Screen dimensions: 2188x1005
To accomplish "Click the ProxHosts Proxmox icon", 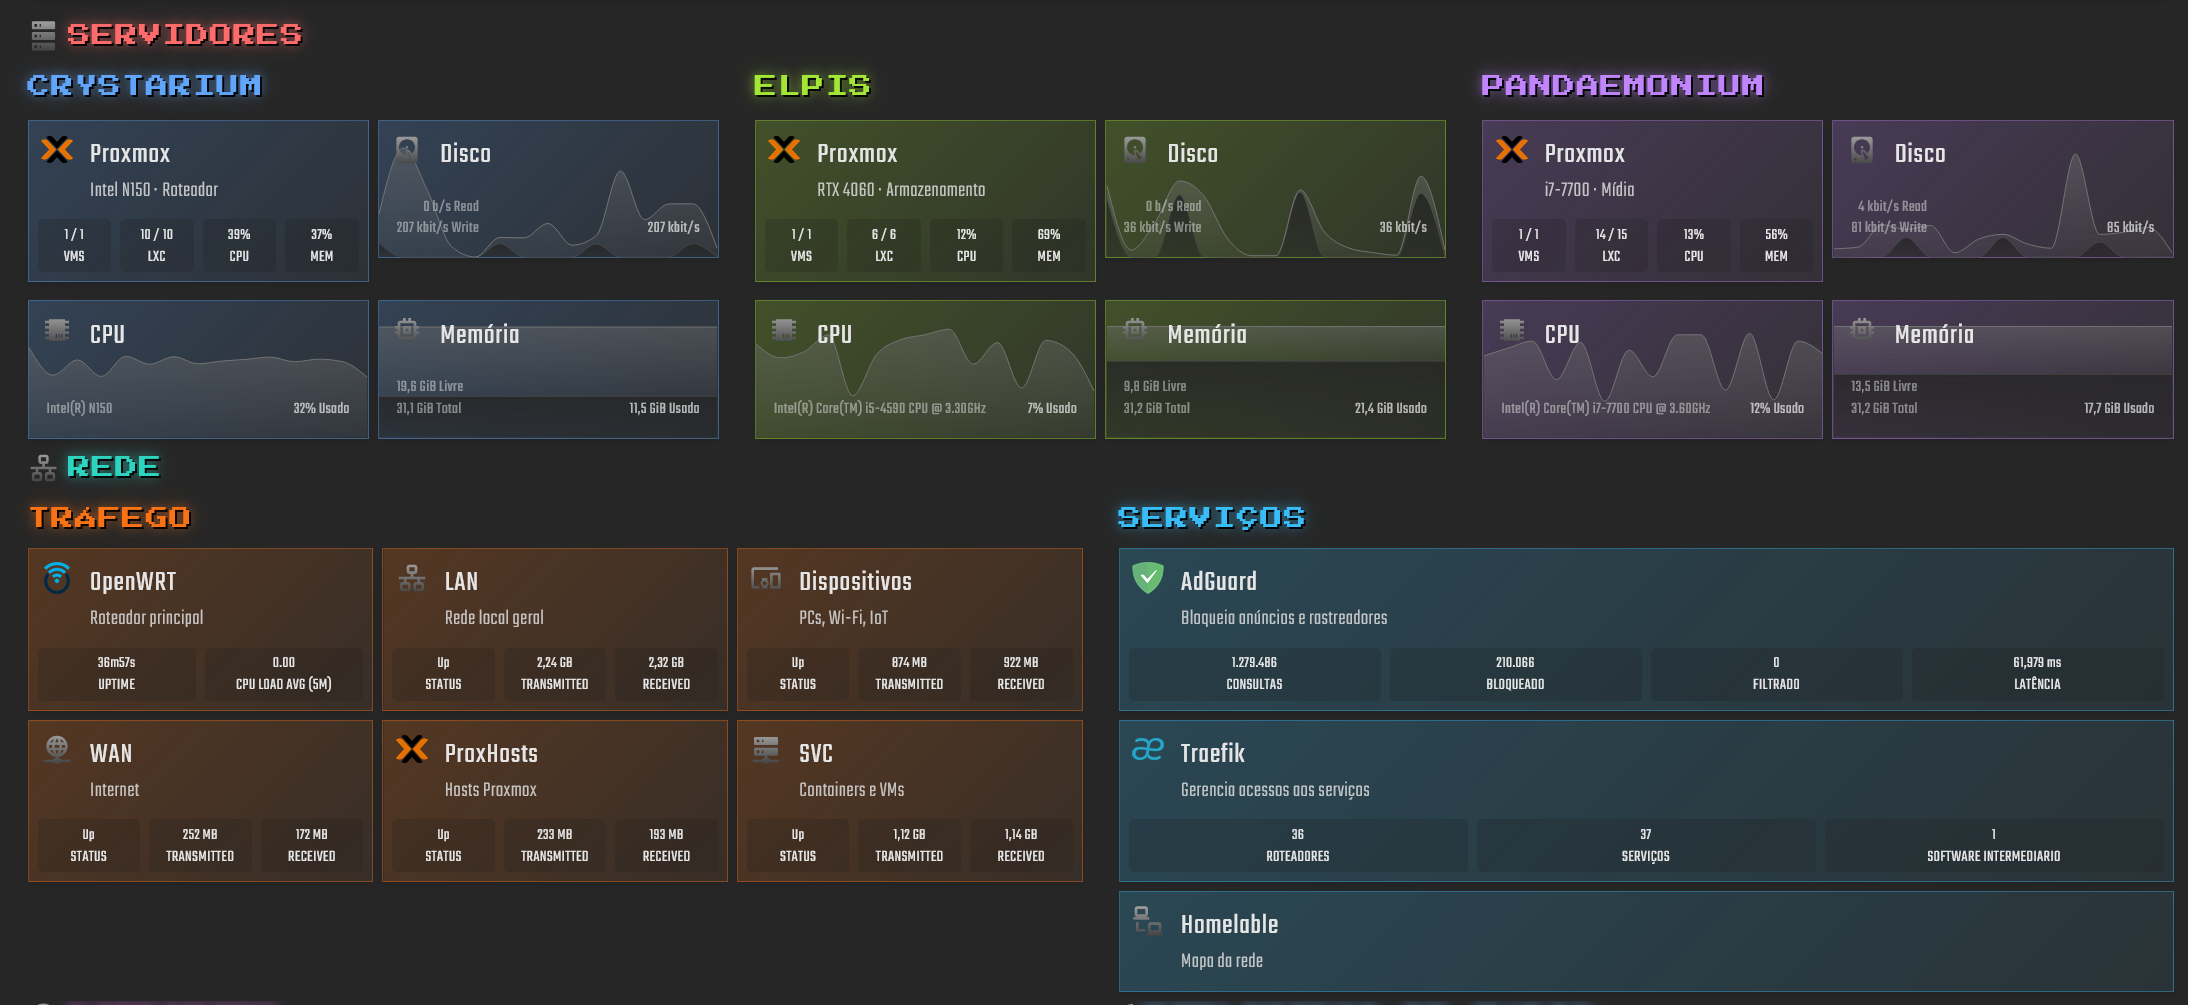I will 412,749.
